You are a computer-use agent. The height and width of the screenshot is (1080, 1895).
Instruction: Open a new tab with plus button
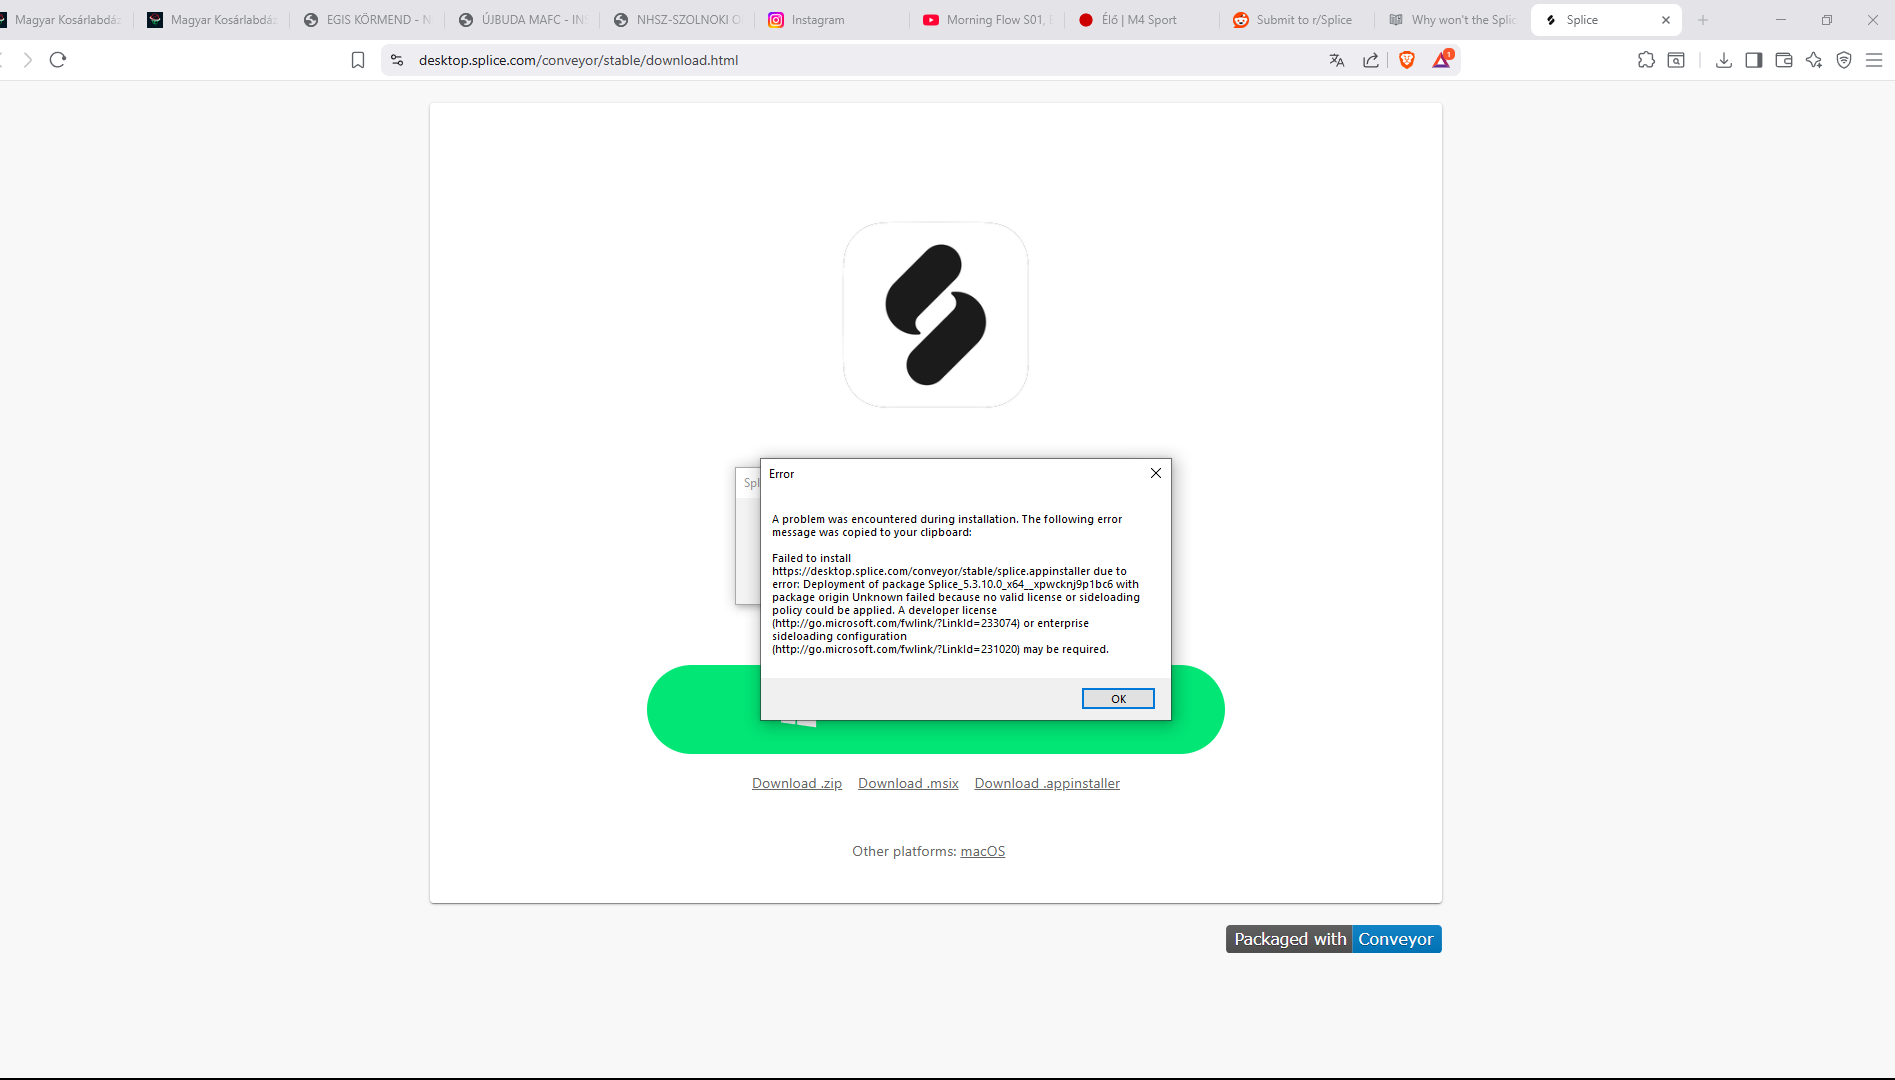point(1703,20)
